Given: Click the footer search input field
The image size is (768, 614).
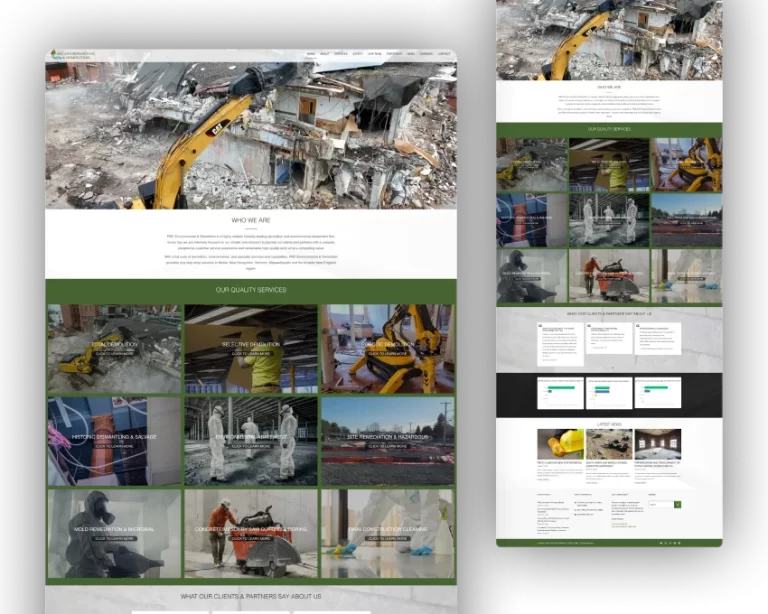Looking at the screenshot, I should click(x=660, y=504).
